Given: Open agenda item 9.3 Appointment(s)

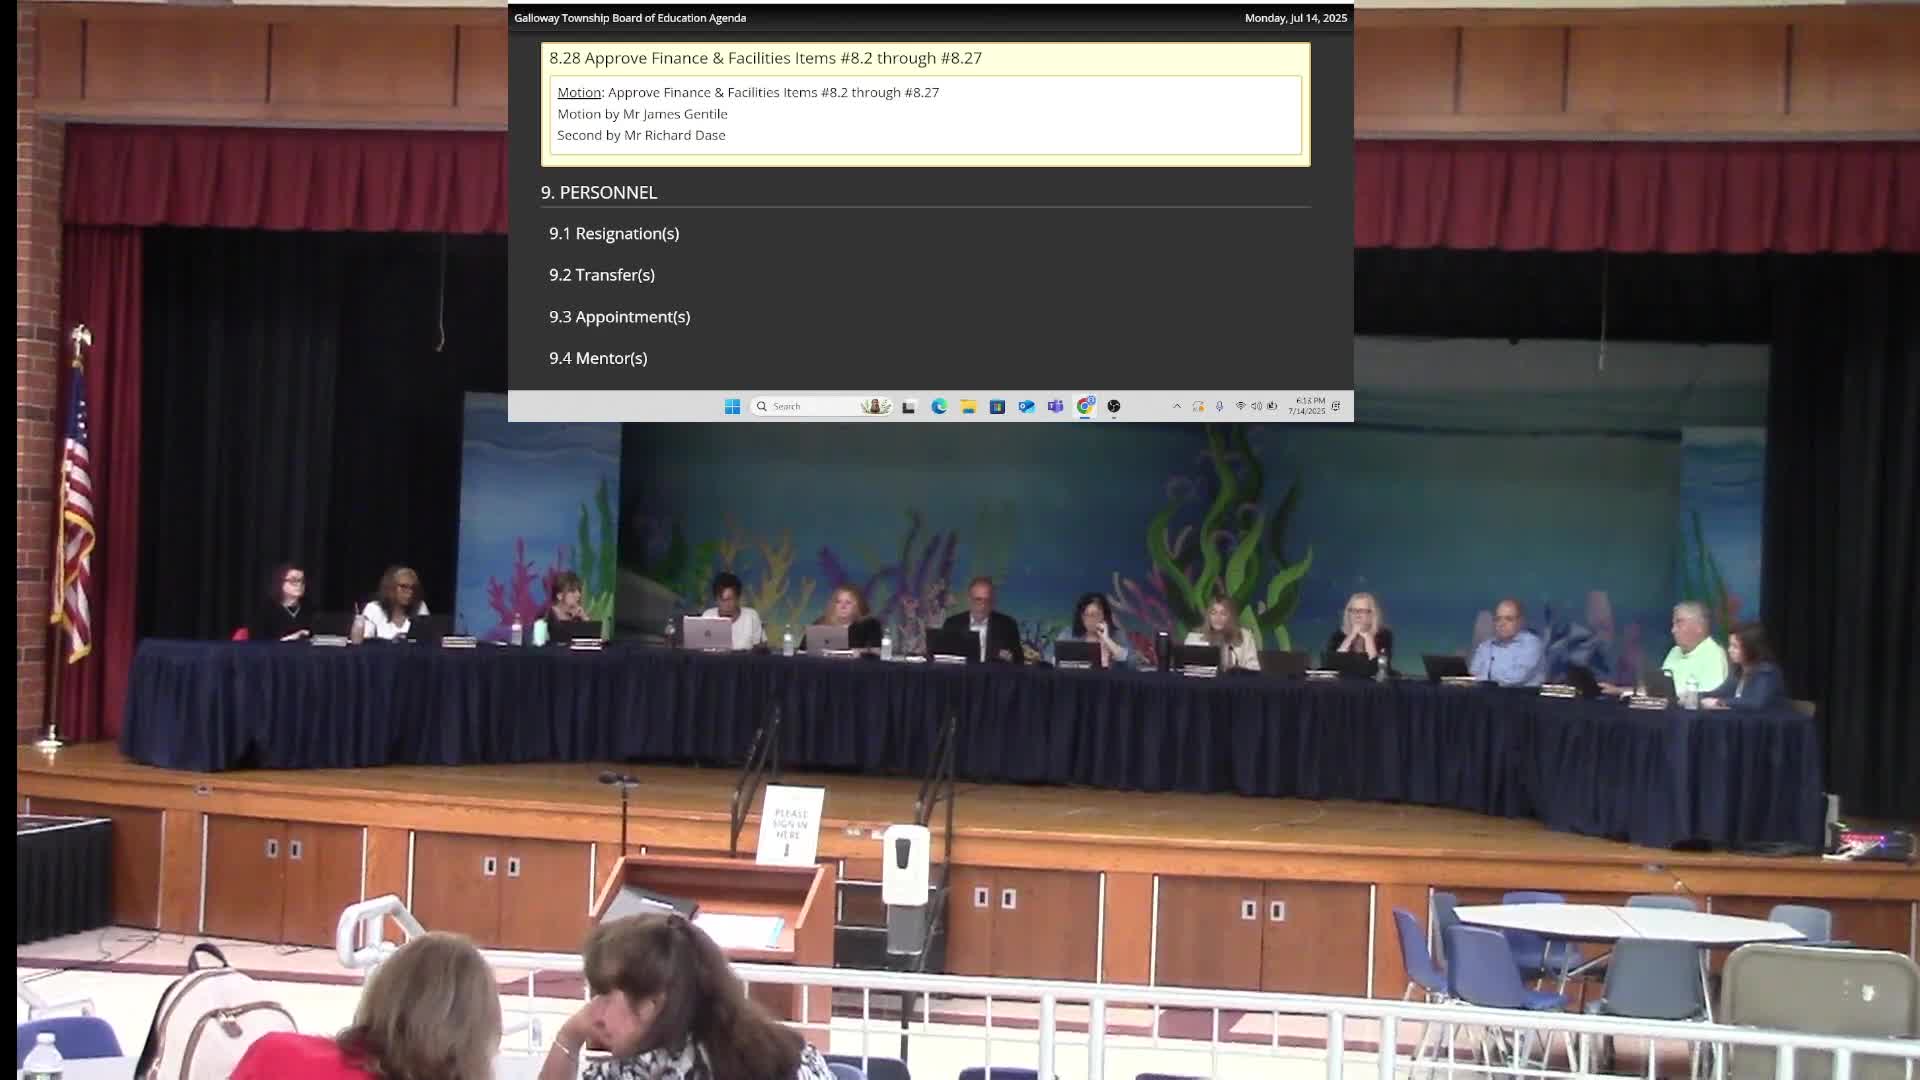Looking at the screenshot, I should [x=619, y=317].
